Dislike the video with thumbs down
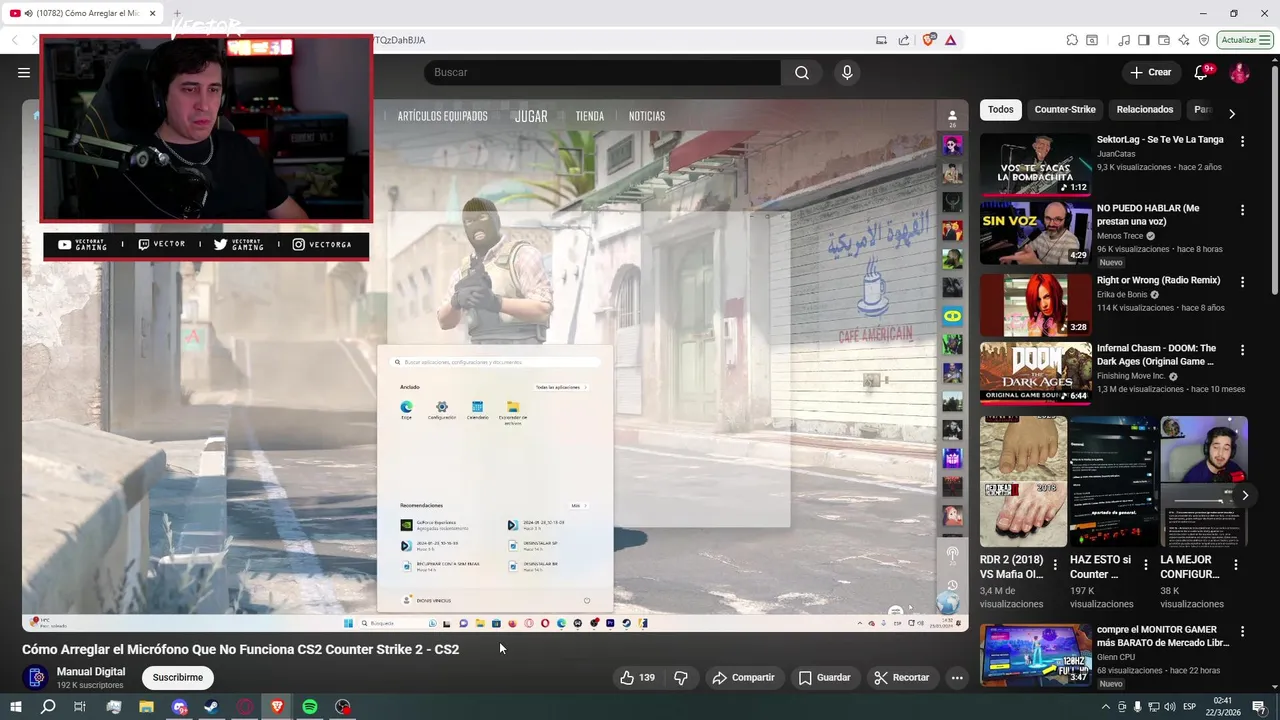 [x=681, y=677]
